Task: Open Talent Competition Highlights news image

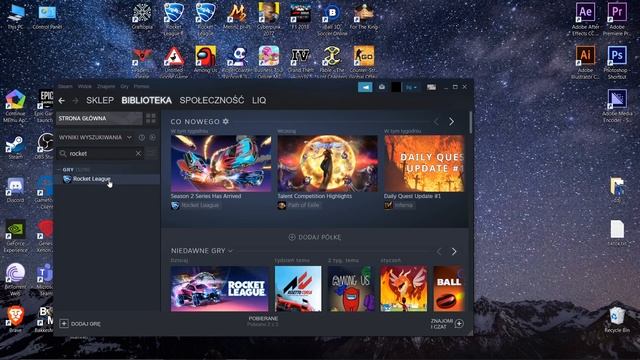Action: (327, 163)
